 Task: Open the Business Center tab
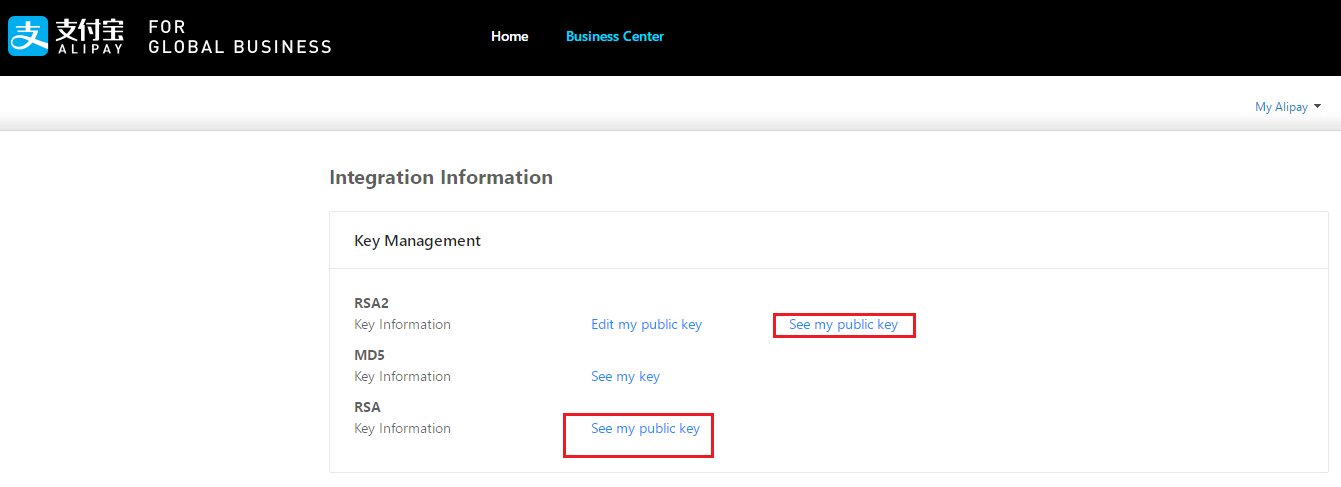point(614,36)
